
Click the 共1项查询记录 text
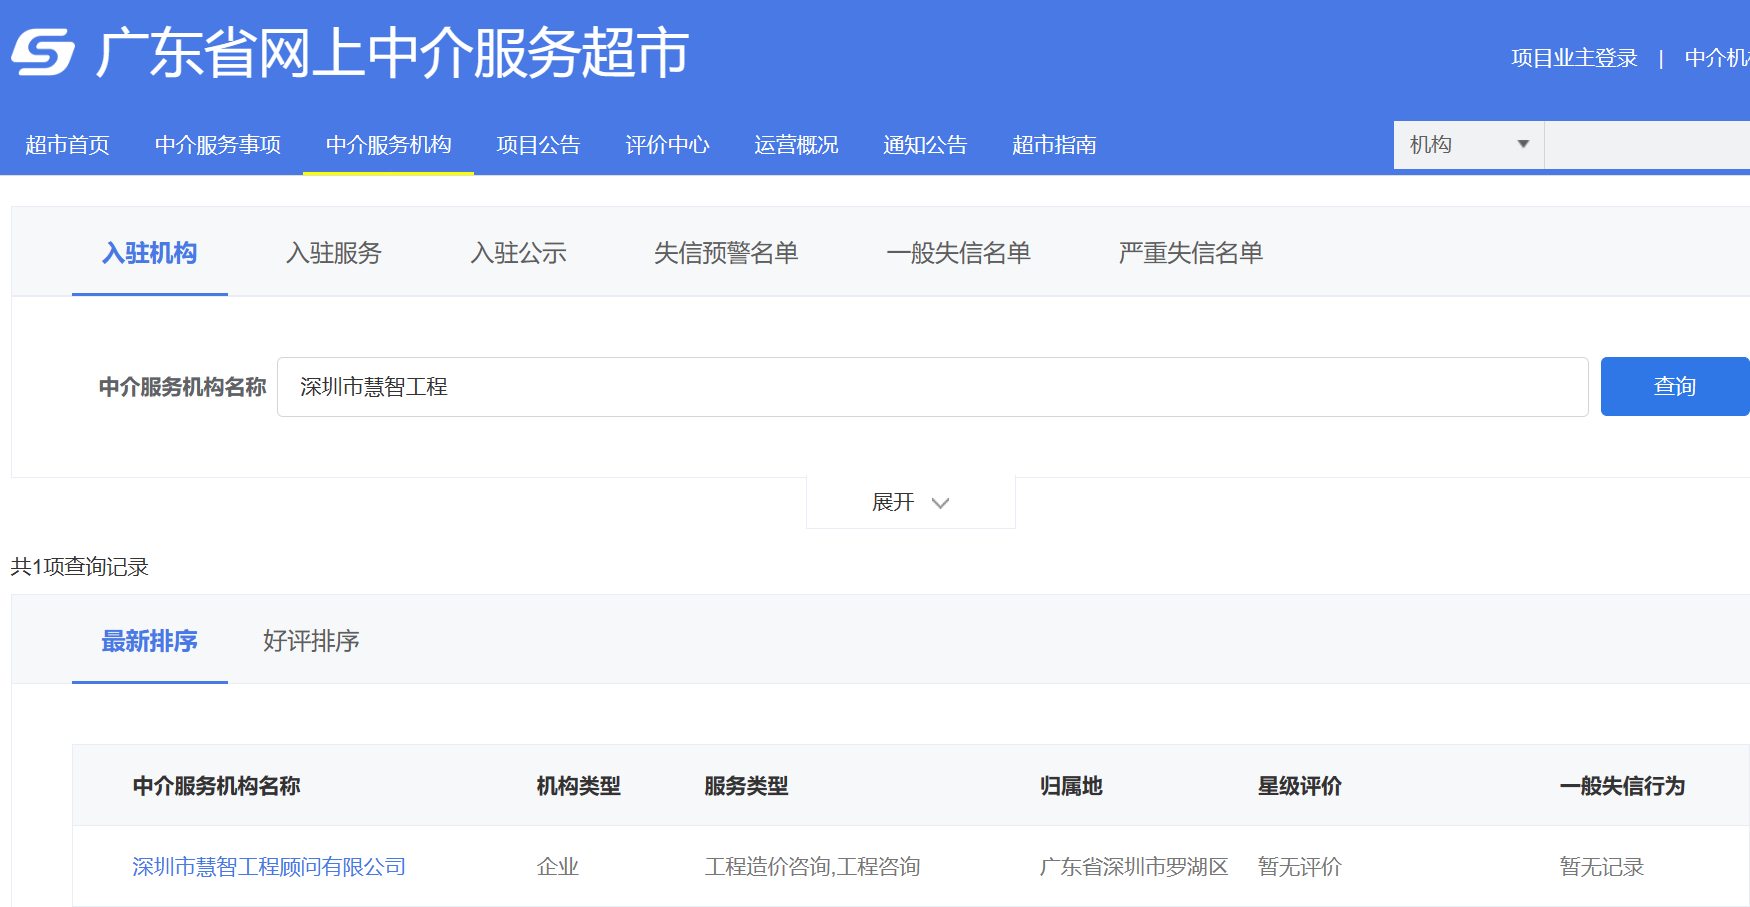(x=79, y=567)
